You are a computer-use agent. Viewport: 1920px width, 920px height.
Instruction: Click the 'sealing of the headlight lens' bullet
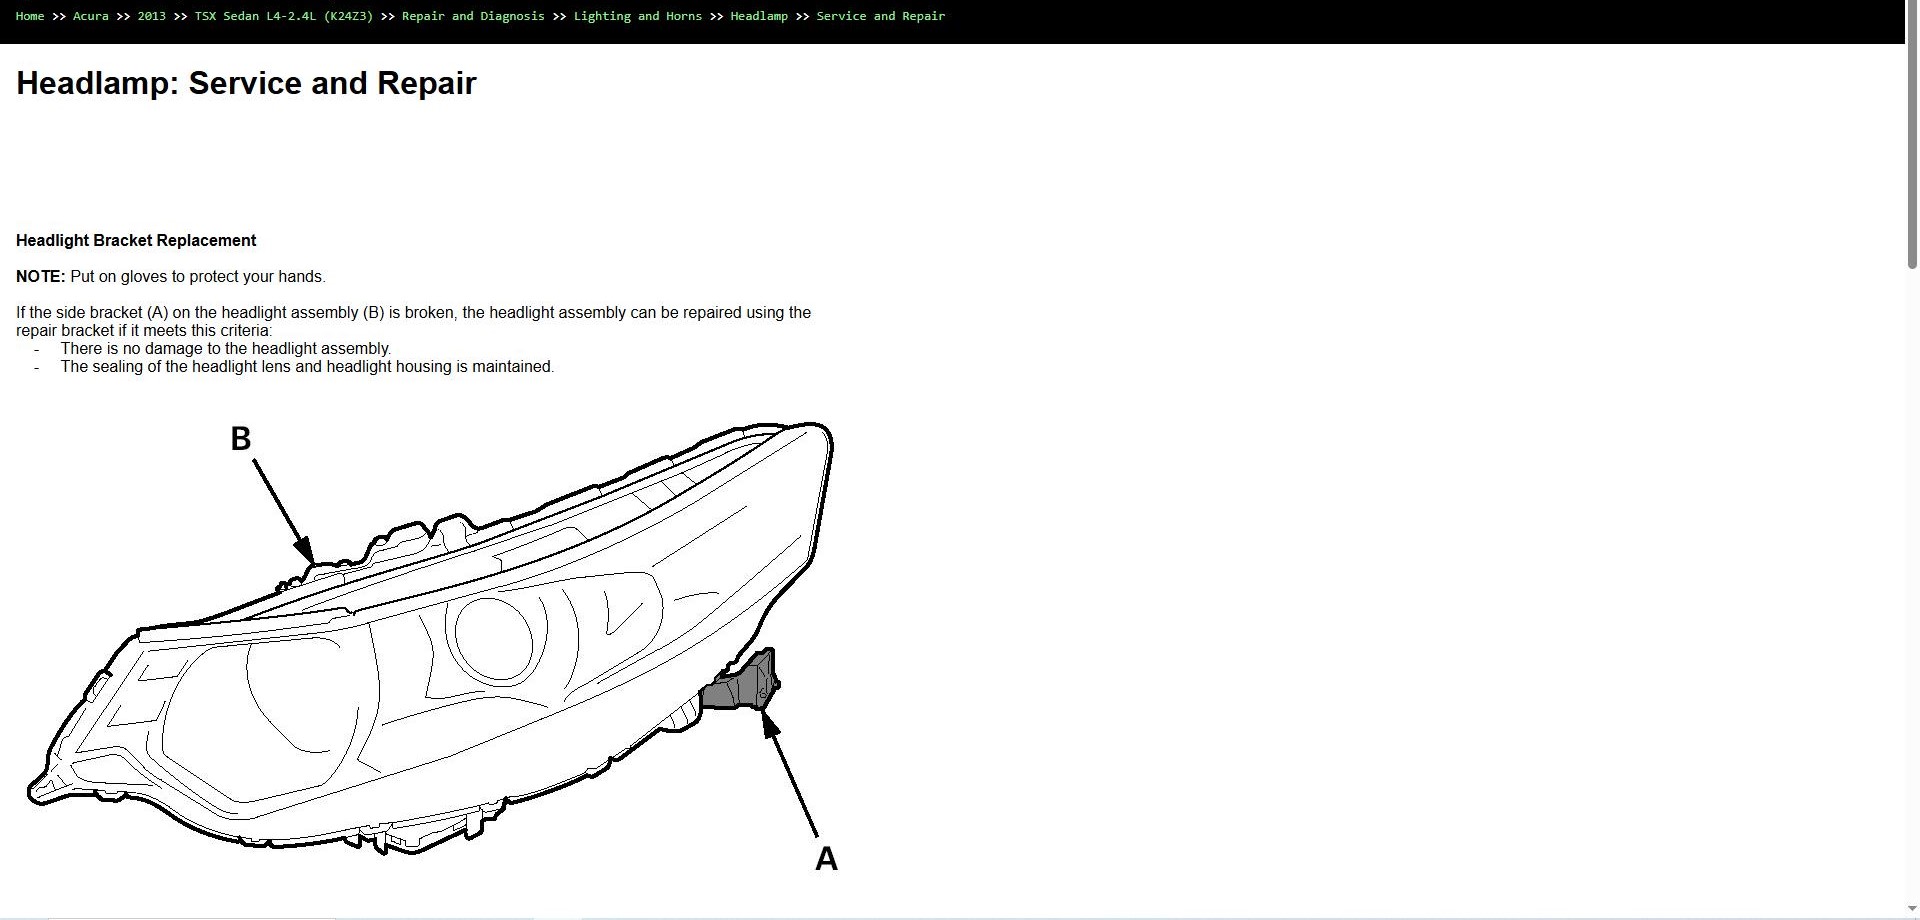point(307,367)
